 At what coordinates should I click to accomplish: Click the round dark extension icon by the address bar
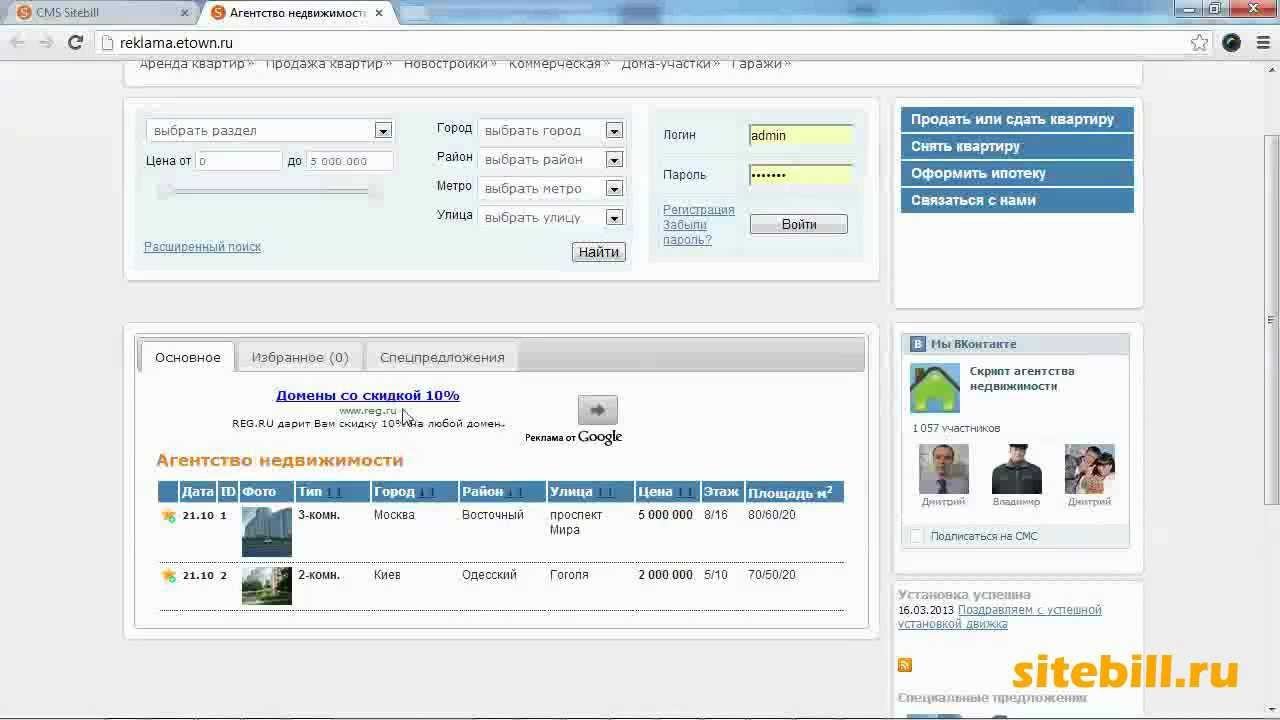pos(1232,42)
